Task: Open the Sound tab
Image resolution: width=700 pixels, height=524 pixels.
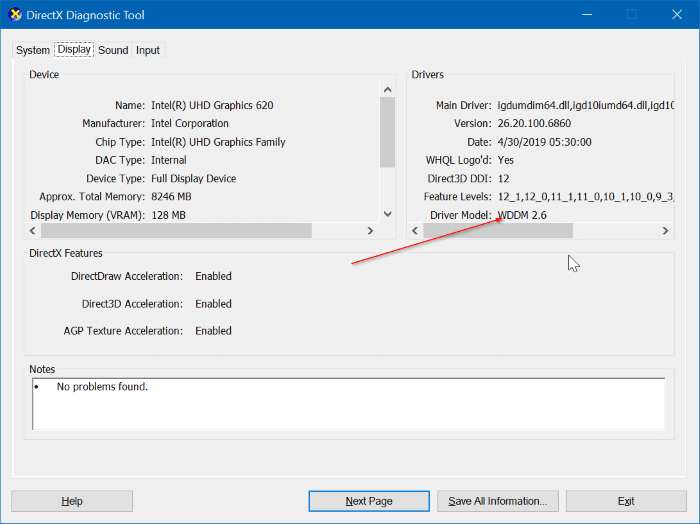Action: pos(113,50)
